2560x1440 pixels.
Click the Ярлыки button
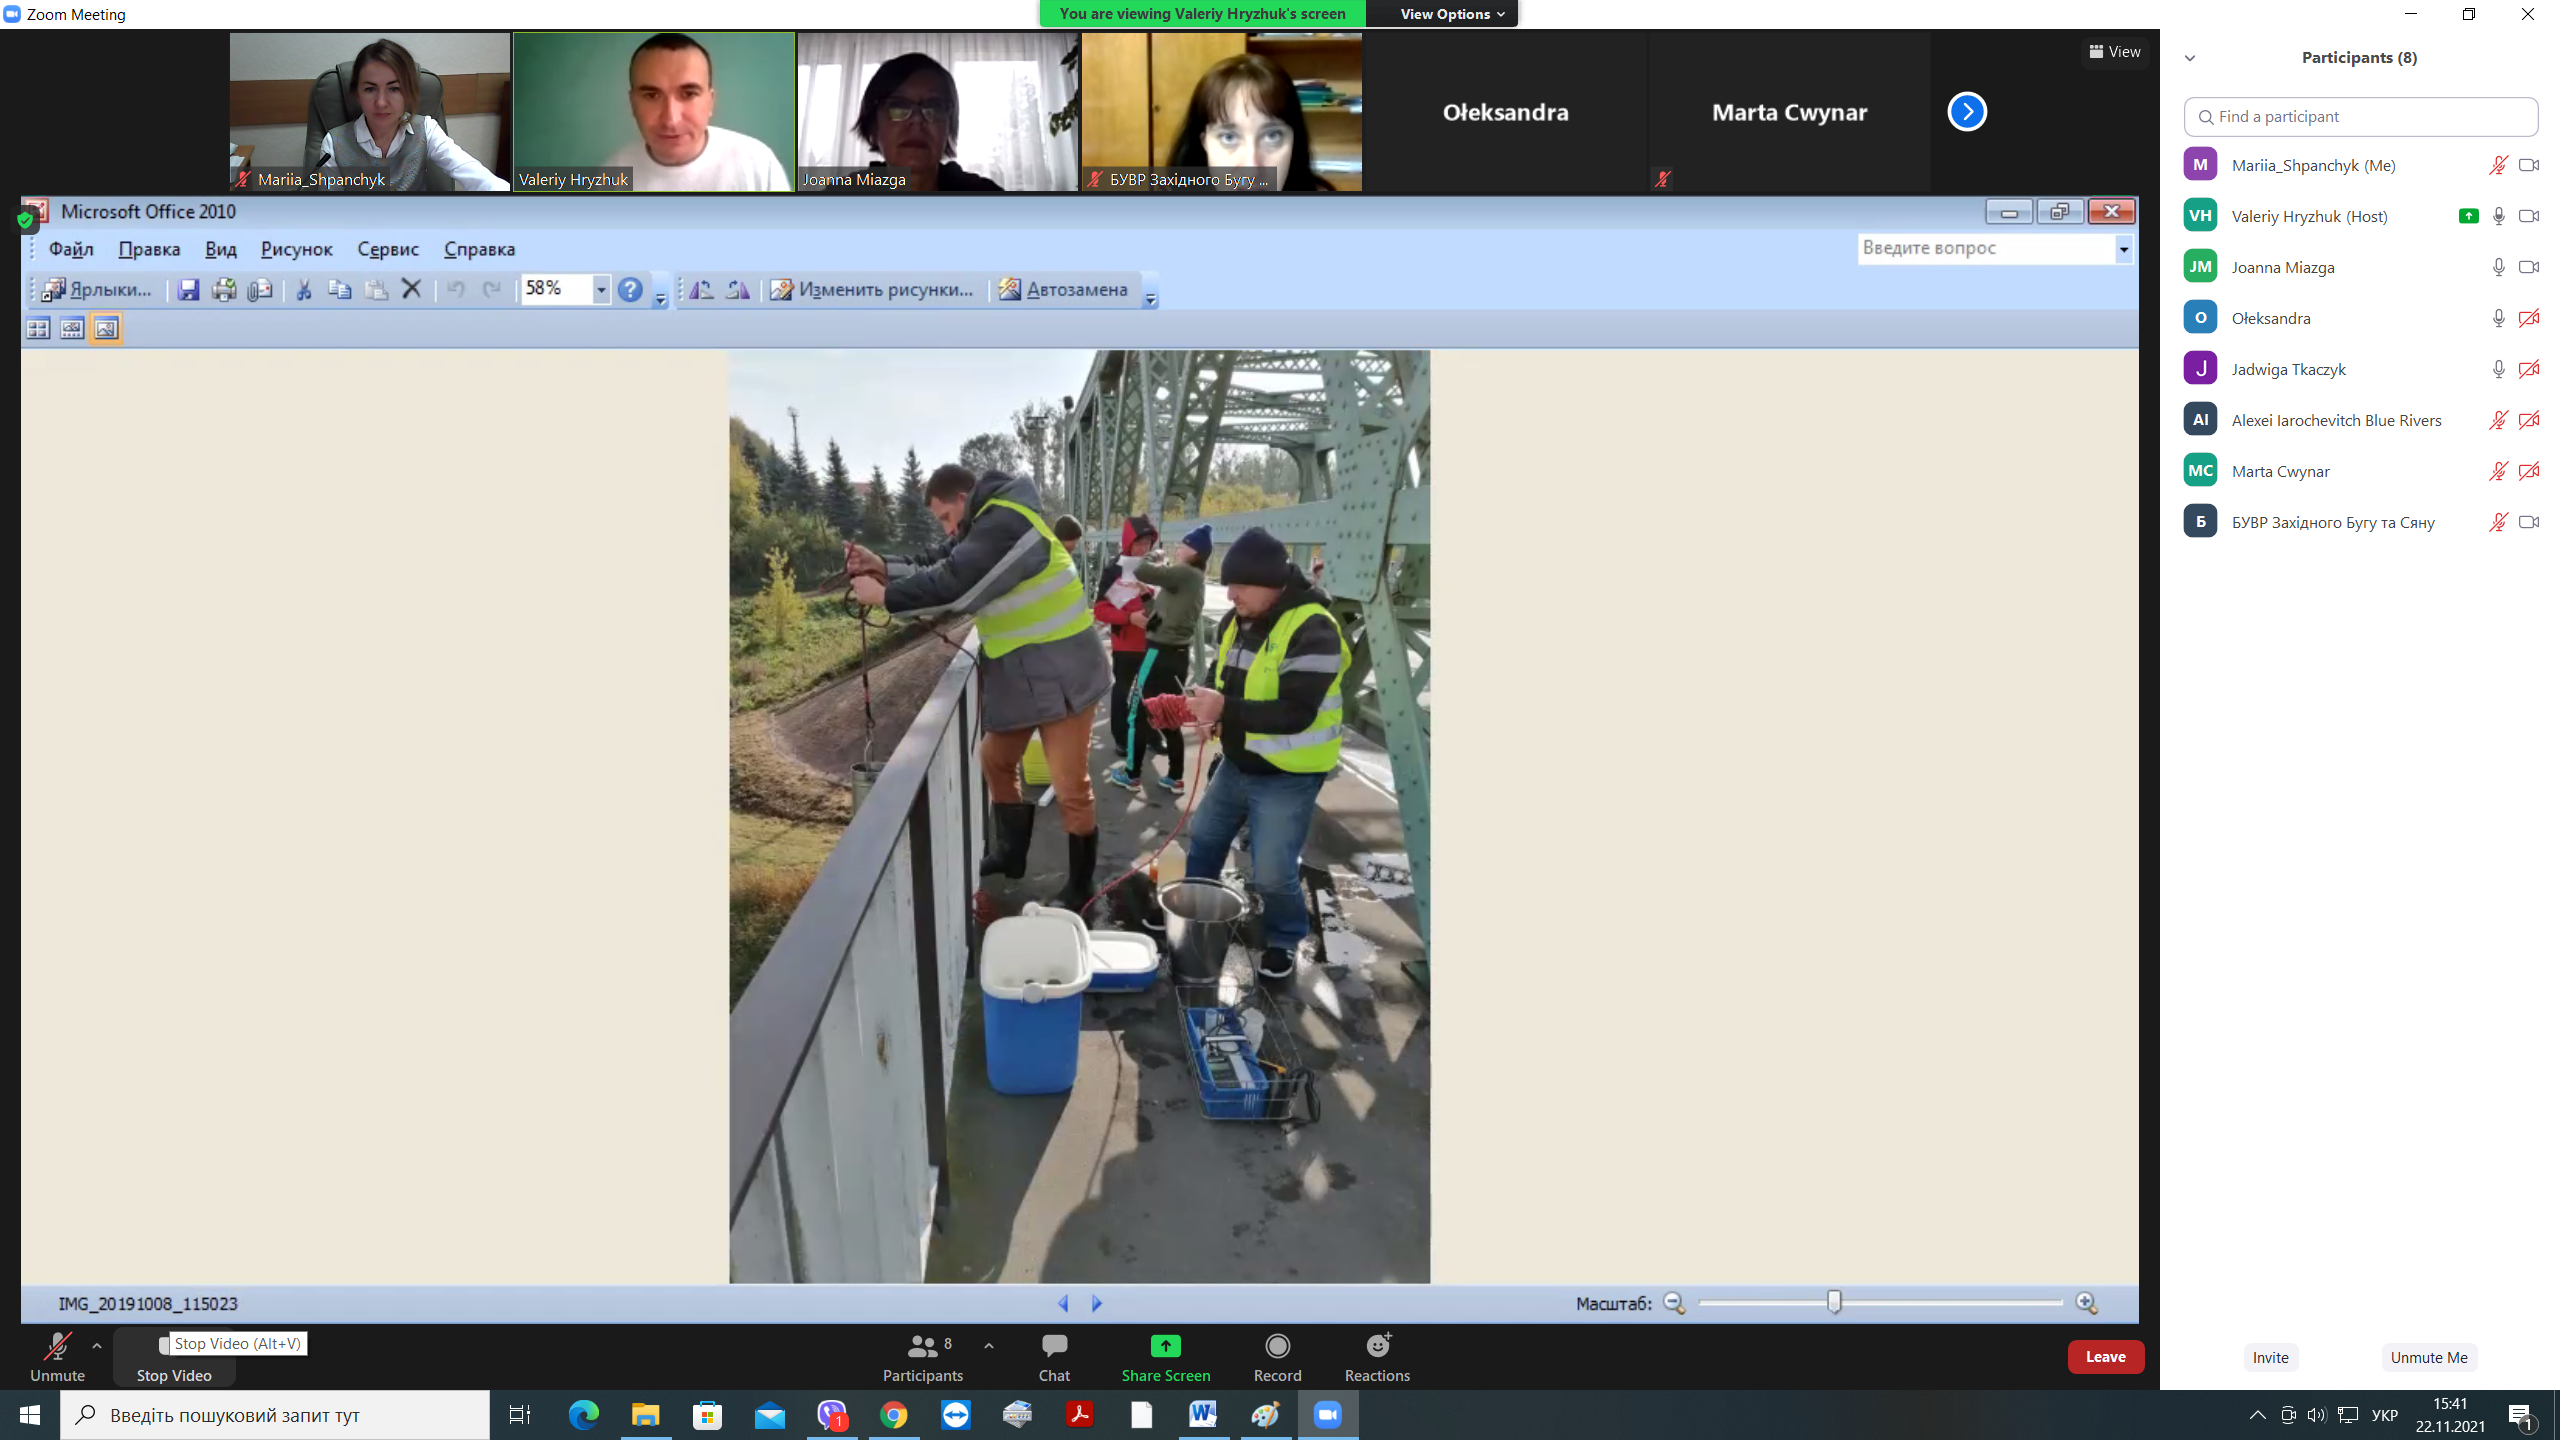pos(97,290)
